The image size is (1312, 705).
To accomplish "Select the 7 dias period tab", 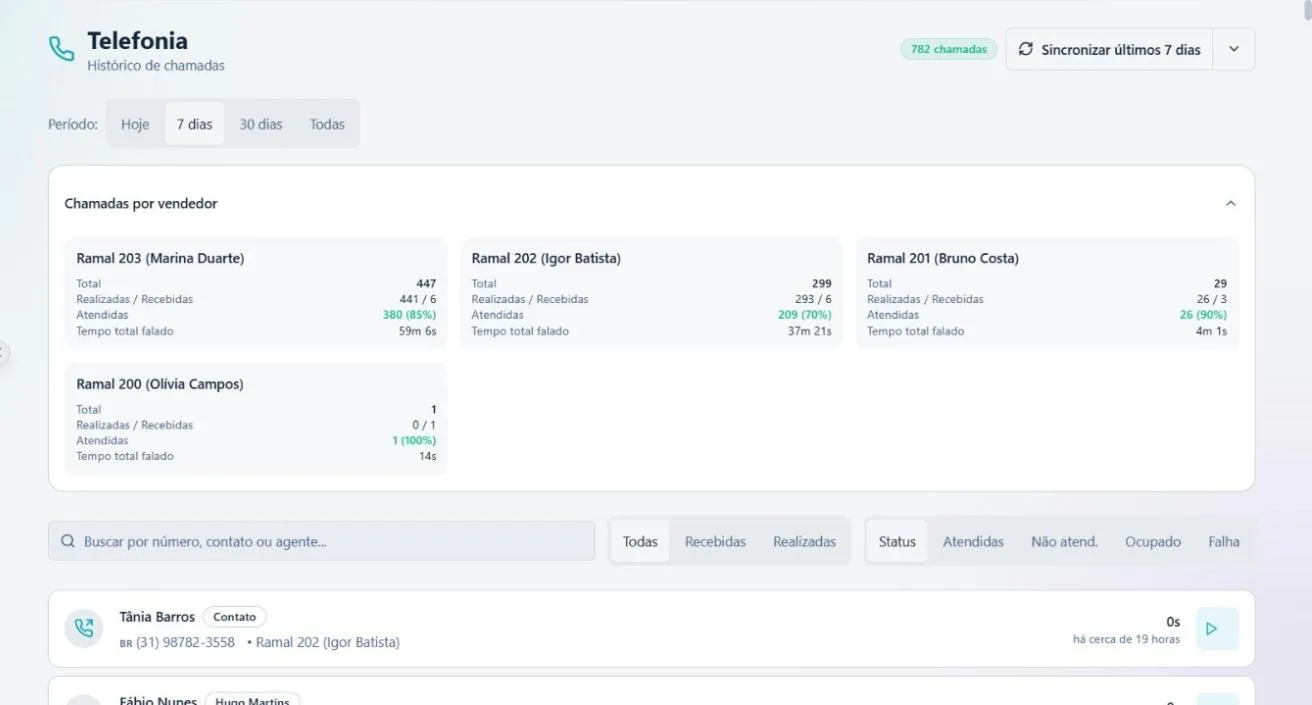I will pyautogui.click(x=195, y=124).
